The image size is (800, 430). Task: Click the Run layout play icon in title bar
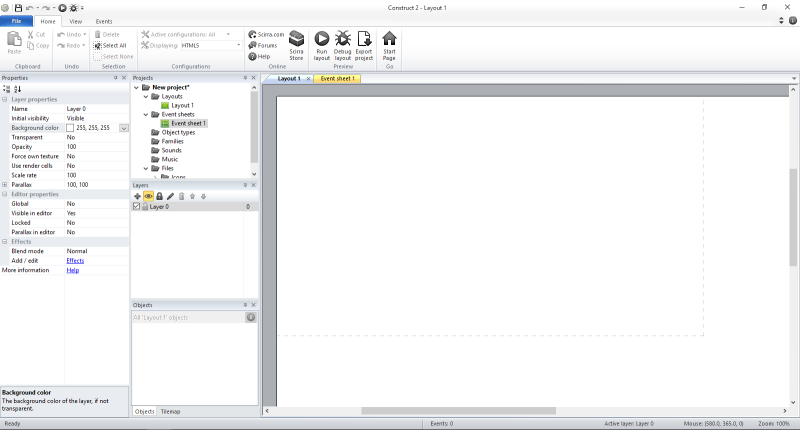62,8
